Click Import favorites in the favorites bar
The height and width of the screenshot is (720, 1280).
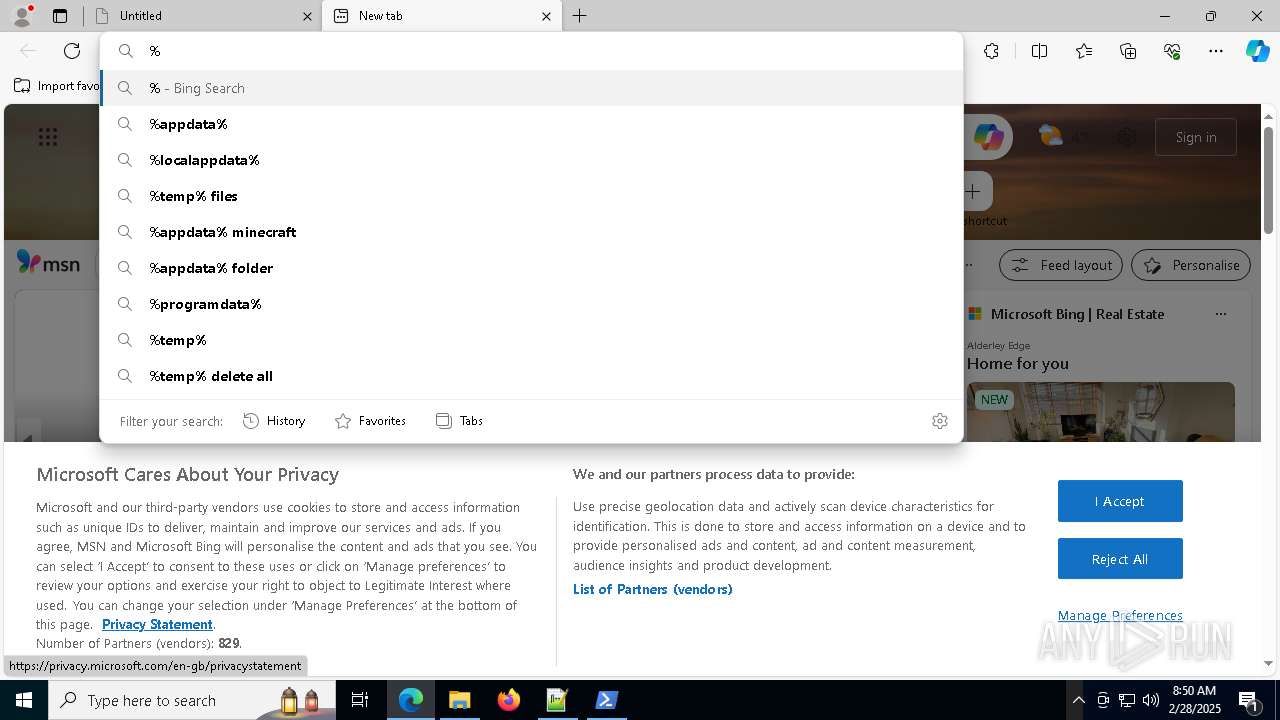click(57, 86)
